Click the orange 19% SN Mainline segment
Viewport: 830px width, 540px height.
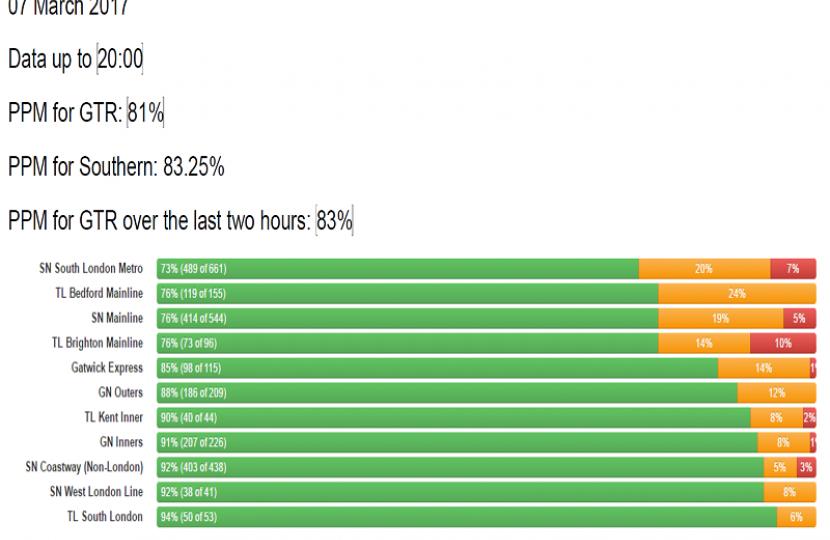click(x=720, y=319)
